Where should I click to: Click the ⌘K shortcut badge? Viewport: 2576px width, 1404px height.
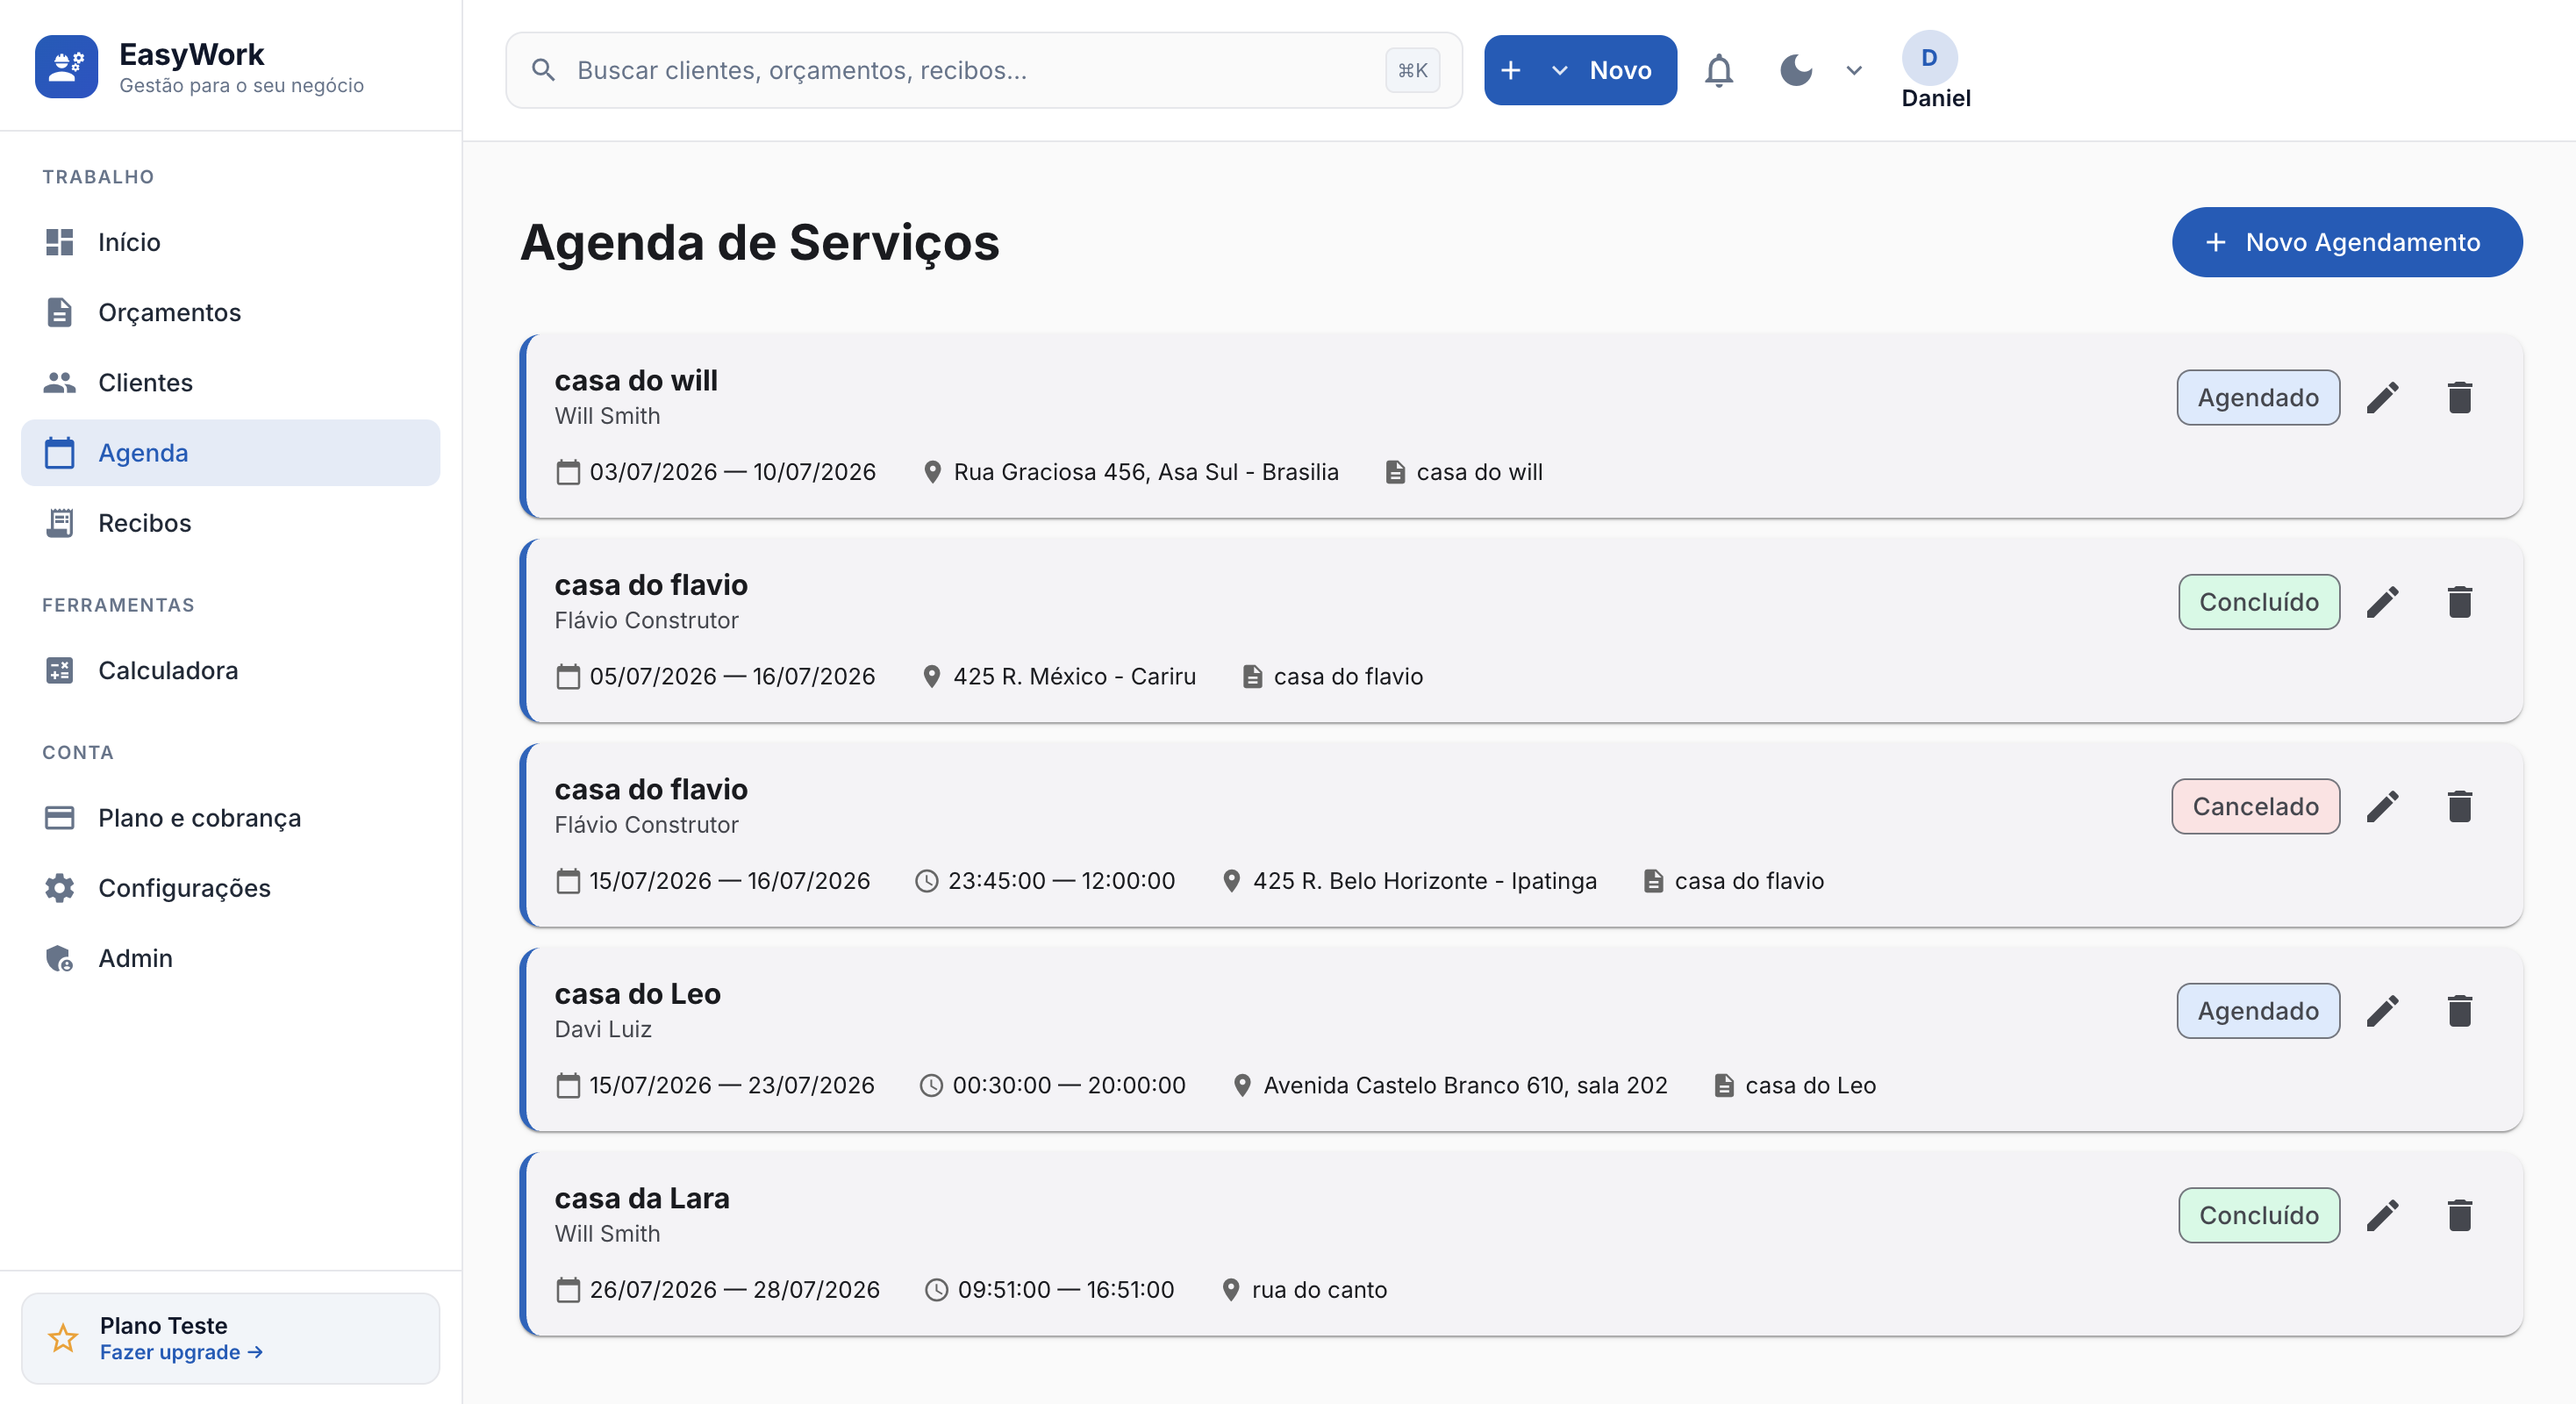click(x=1412, y=70)
